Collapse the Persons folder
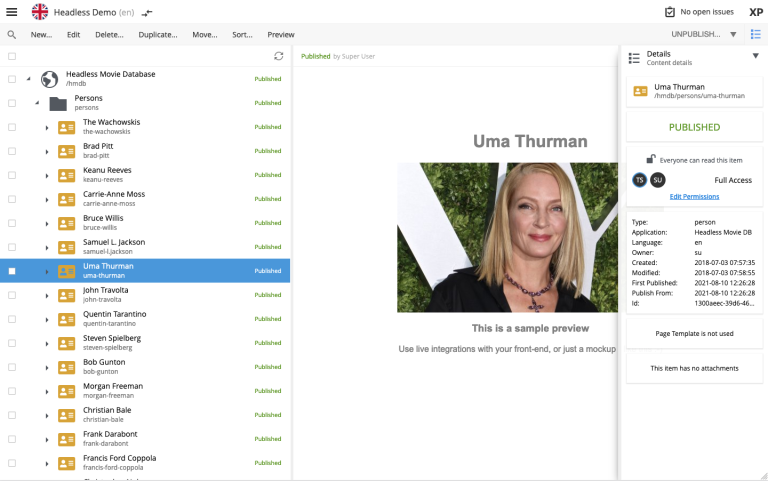Screen dimensions: 768x481 click(37, 103)
